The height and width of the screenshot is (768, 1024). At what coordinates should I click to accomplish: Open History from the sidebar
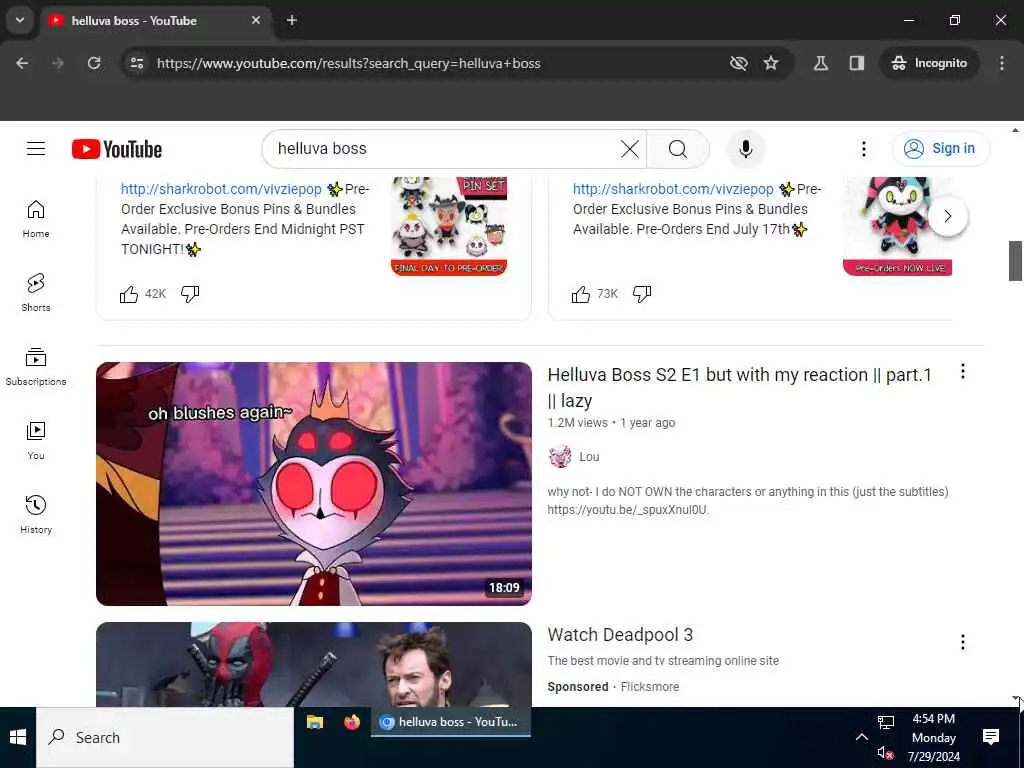(36, 515)
